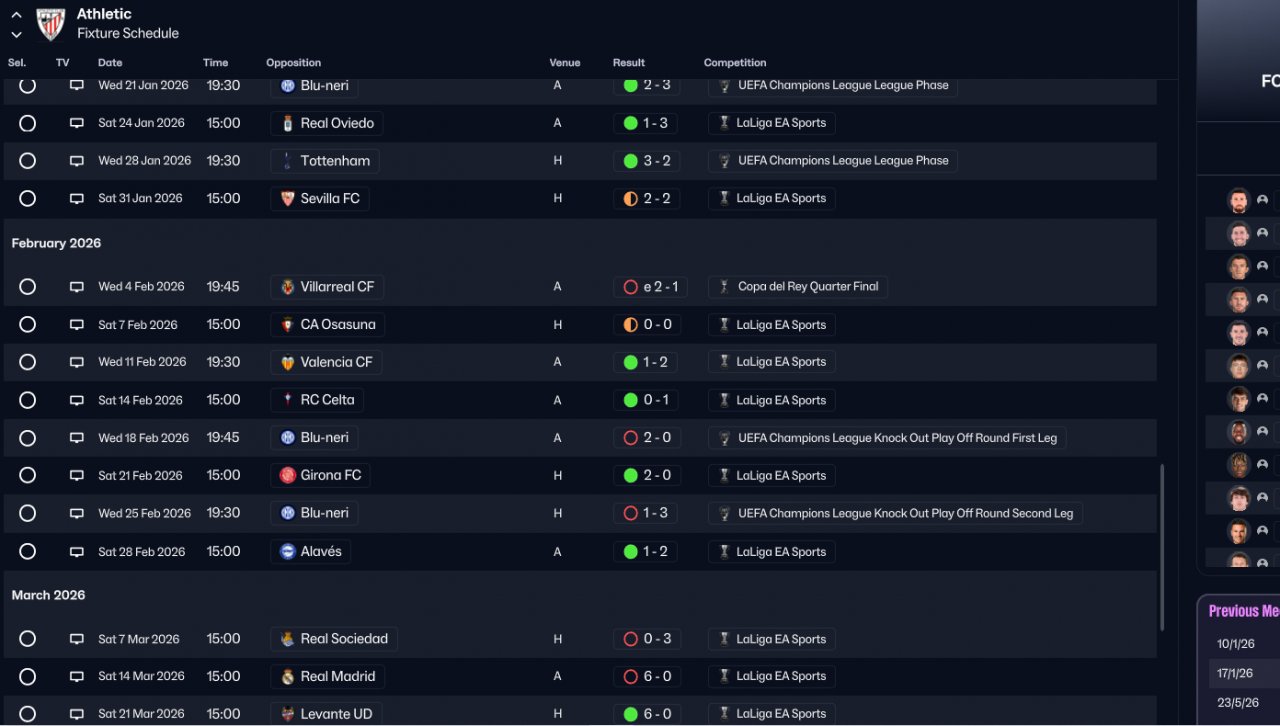
Task: Click TV icon for Real Oviedo fixture
Action: click(x=77, y=123)
